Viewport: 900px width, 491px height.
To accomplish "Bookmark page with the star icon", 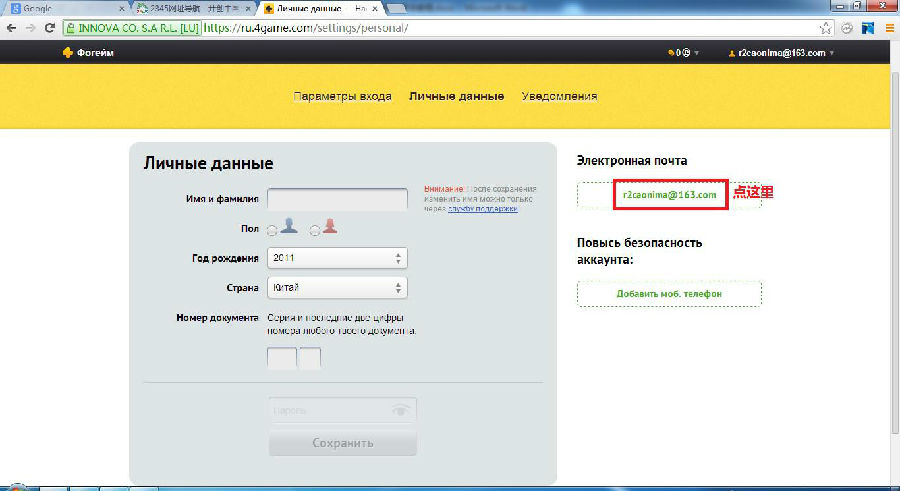I will click(x=829, y=28).
